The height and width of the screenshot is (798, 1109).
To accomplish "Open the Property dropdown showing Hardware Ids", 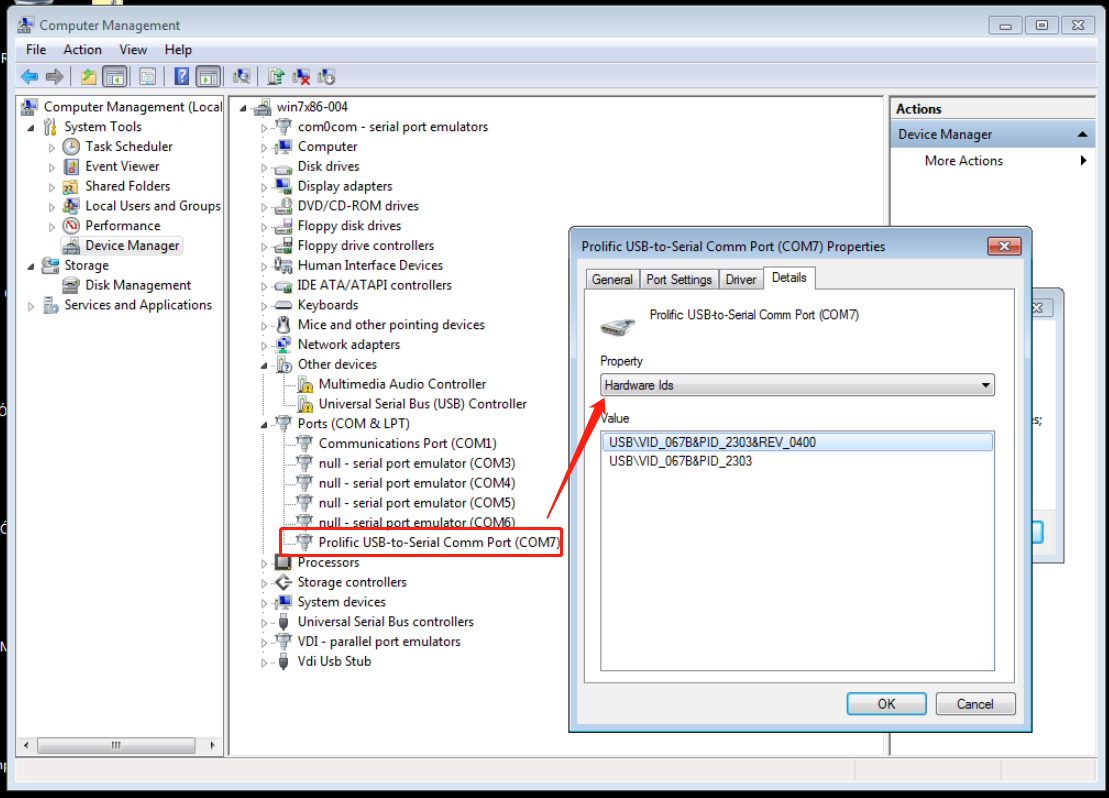I will click(797, 386).
